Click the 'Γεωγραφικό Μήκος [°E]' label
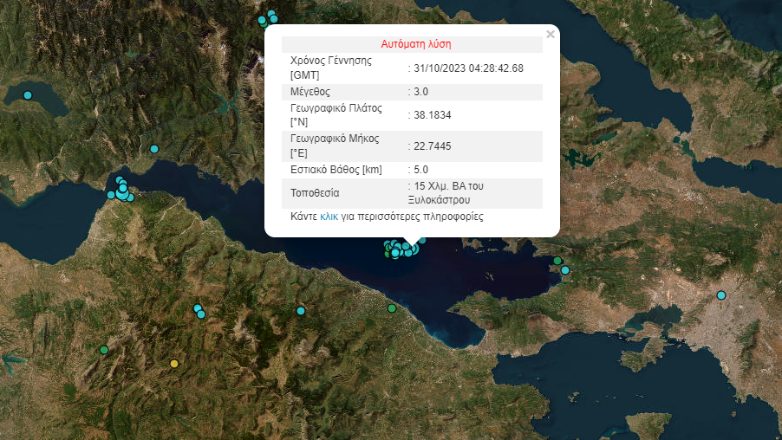This screenshot has height=440, width=782. pyautogui.click(x=335, y=146)
